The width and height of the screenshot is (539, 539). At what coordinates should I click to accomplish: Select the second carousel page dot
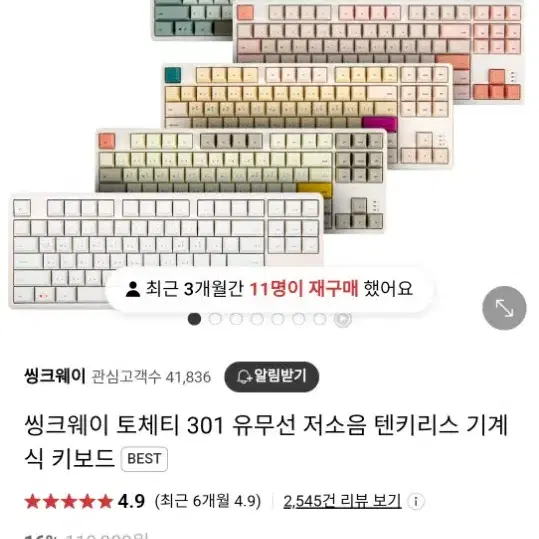215,319
